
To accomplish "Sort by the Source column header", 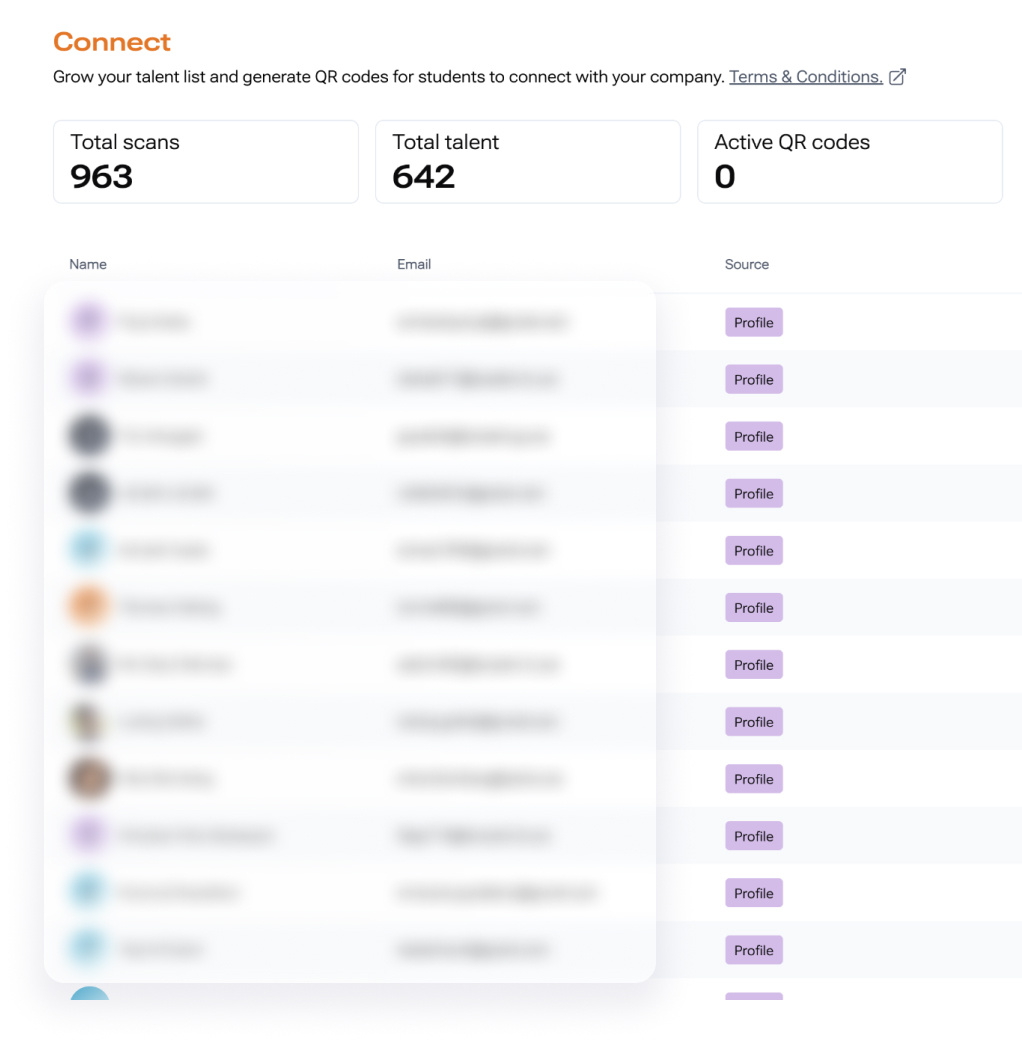I will [x=747, y=264].
